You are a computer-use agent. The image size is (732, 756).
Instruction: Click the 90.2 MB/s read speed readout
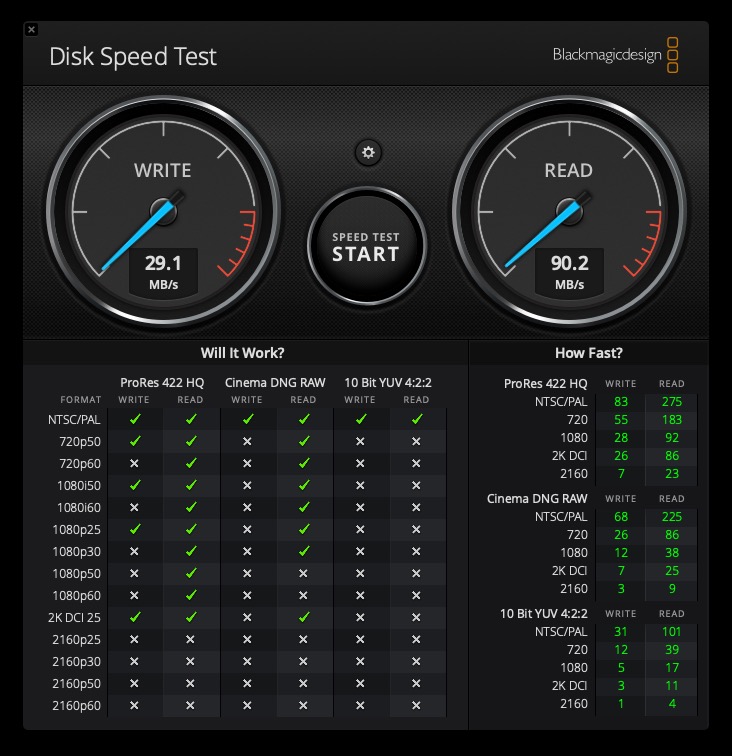point(568,271)
